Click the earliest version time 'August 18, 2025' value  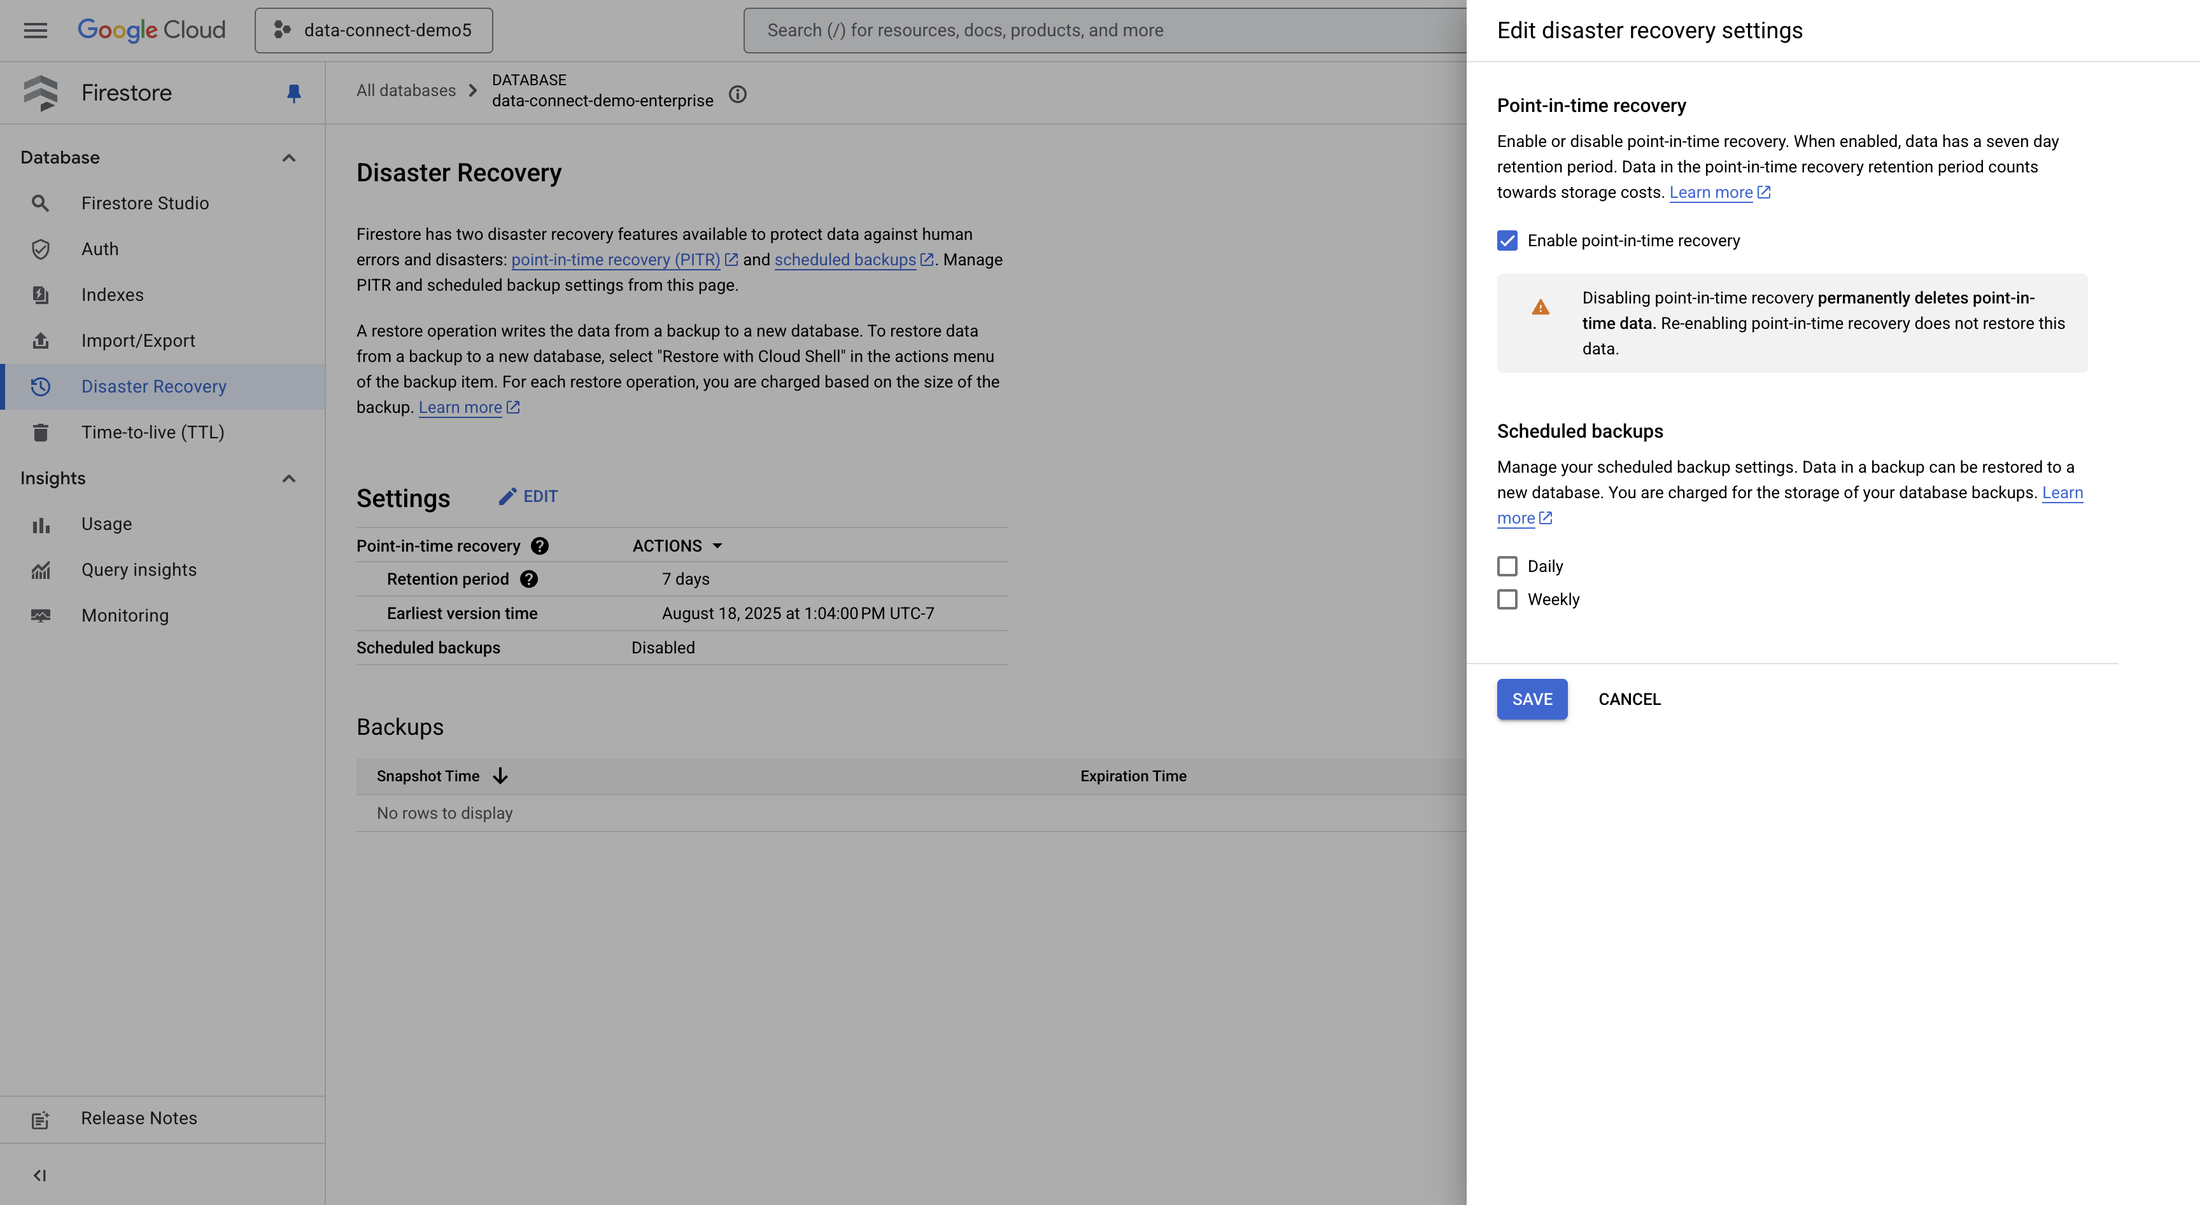(x=798, y=613)
